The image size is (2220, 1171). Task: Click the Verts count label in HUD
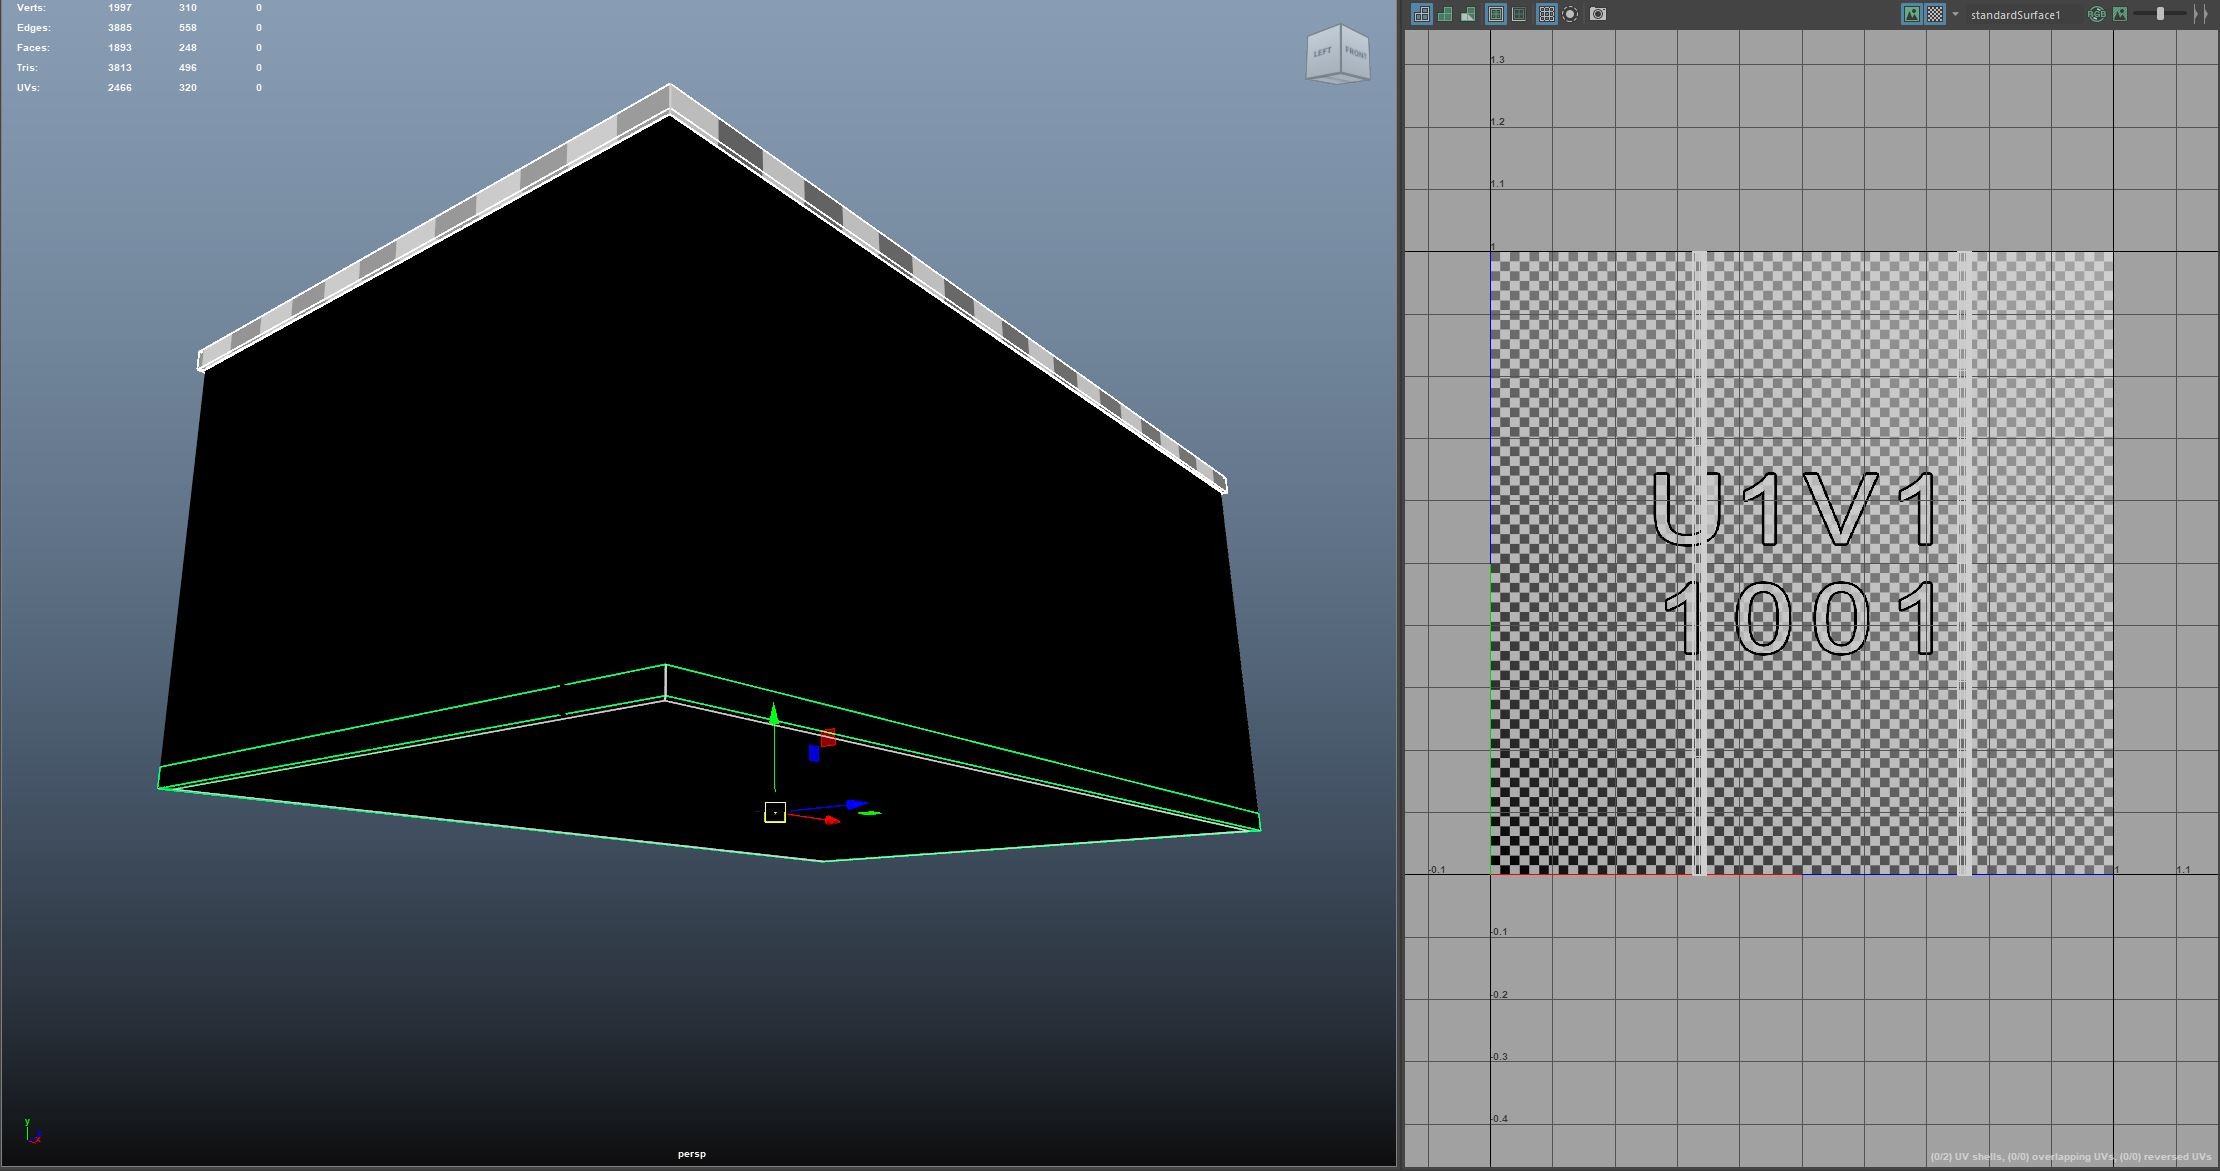pyautogui.click(x=31, y=7)
